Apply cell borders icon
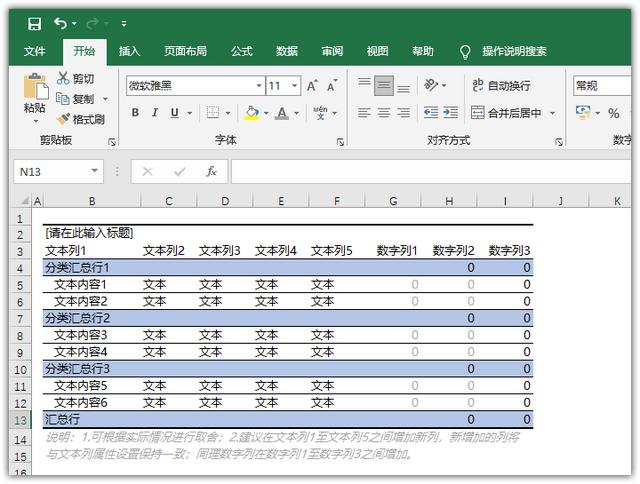 pyautogui.click(x=213, y=113)
